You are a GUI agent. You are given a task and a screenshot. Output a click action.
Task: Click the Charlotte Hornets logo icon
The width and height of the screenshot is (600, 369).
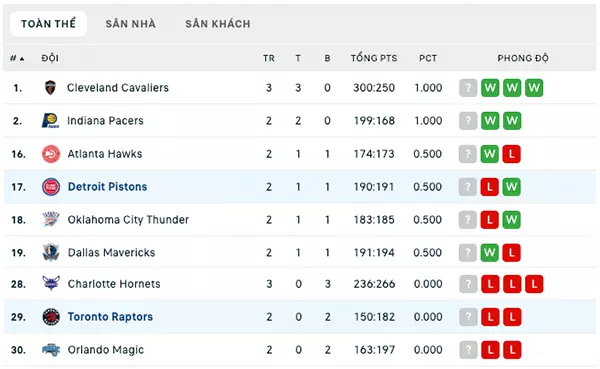pyautogui.click(x=51, y=284)
